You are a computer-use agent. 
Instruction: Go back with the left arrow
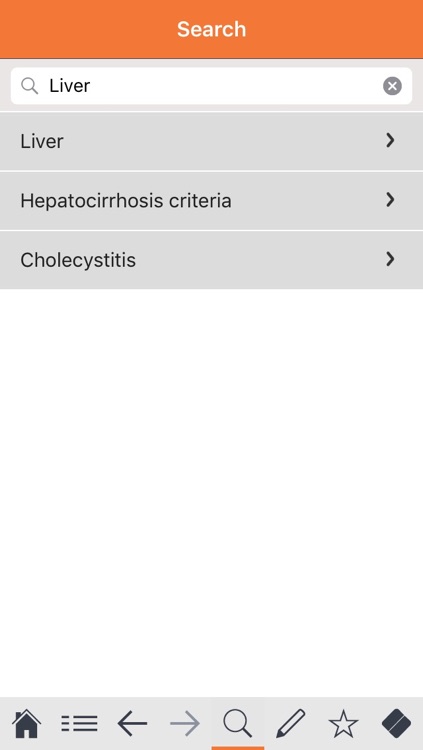tap(132, 723)
